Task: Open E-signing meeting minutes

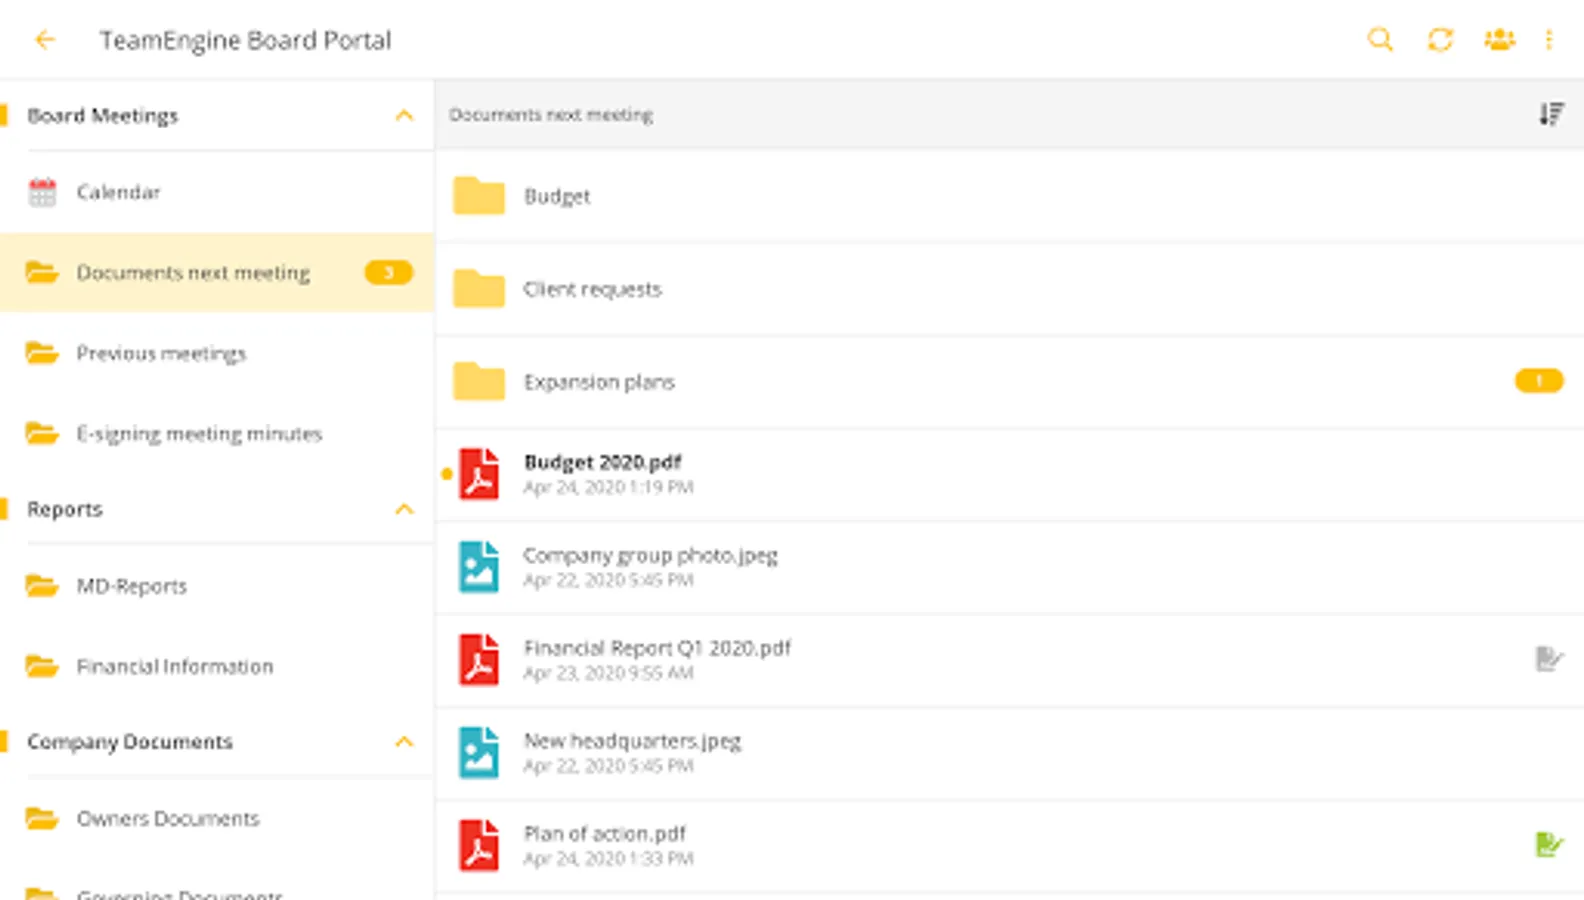Action: click(x=199, y=434)
